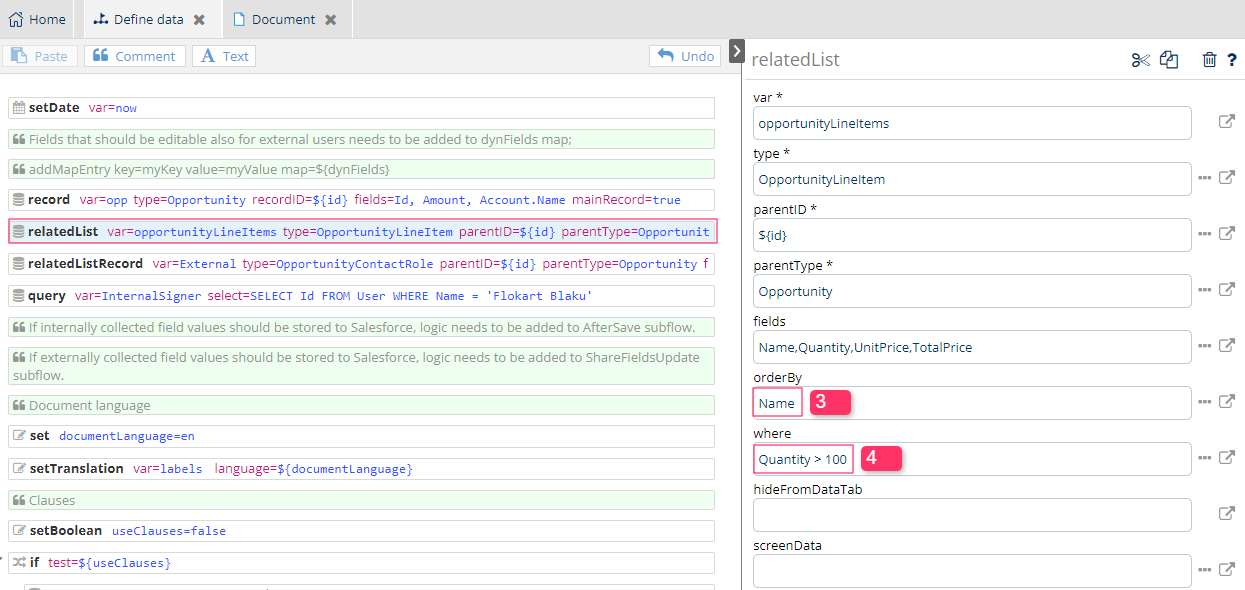This screenshot has width=1245, height=590.
Task: Open external editor icon for fields row
Action: [x=1226, y=346]
